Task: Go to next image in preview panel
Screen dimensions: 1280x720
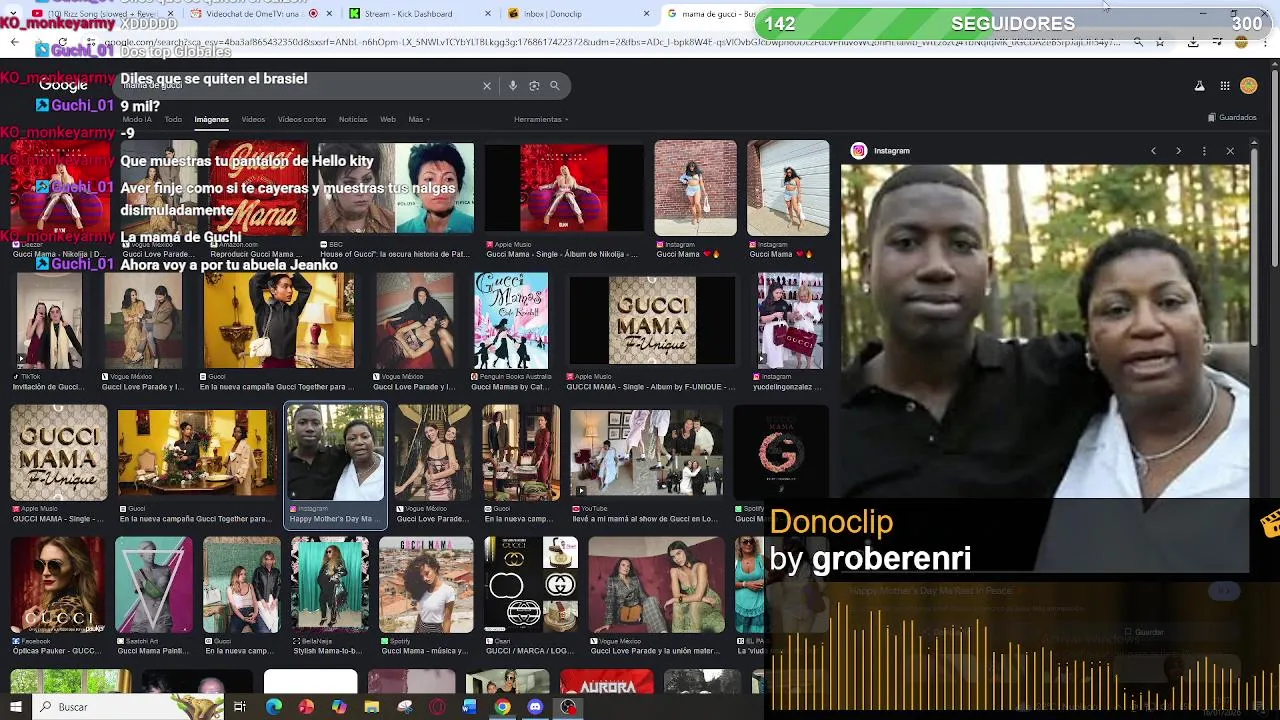Action: tap(1178, 151)
